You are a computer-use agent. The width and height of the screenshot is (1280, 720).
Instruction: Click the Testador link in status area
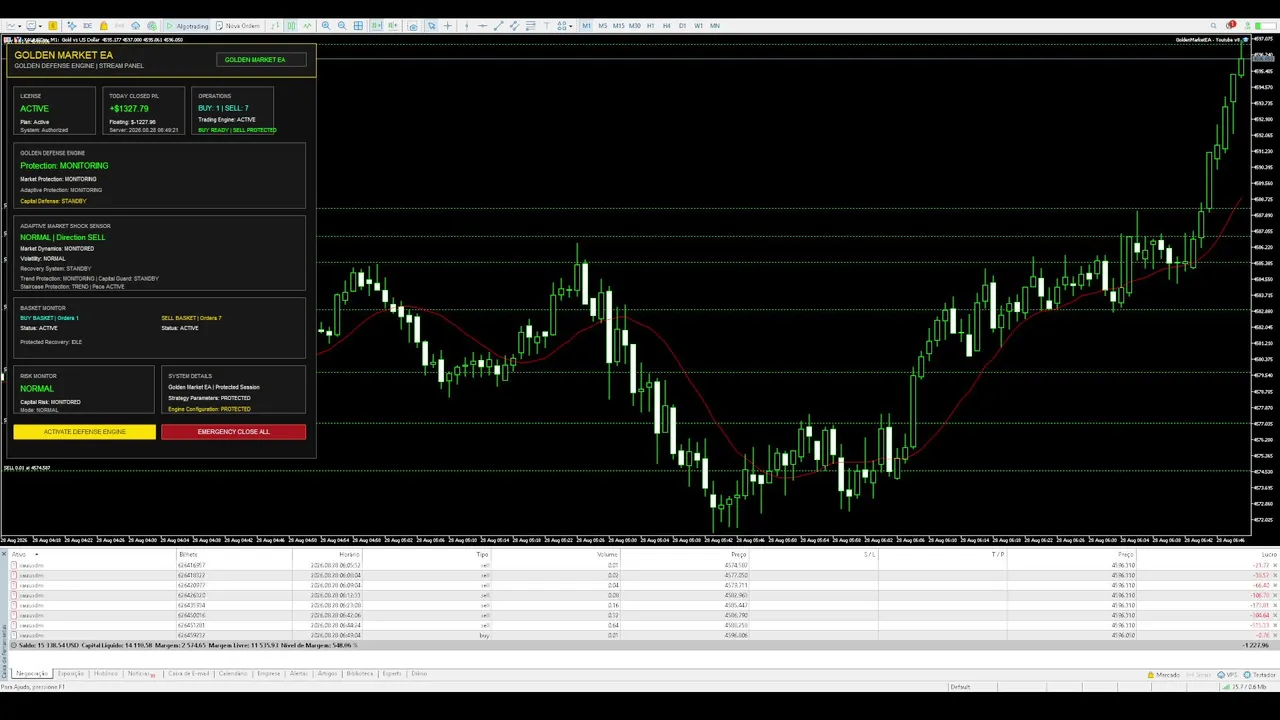coord(1260,675)
